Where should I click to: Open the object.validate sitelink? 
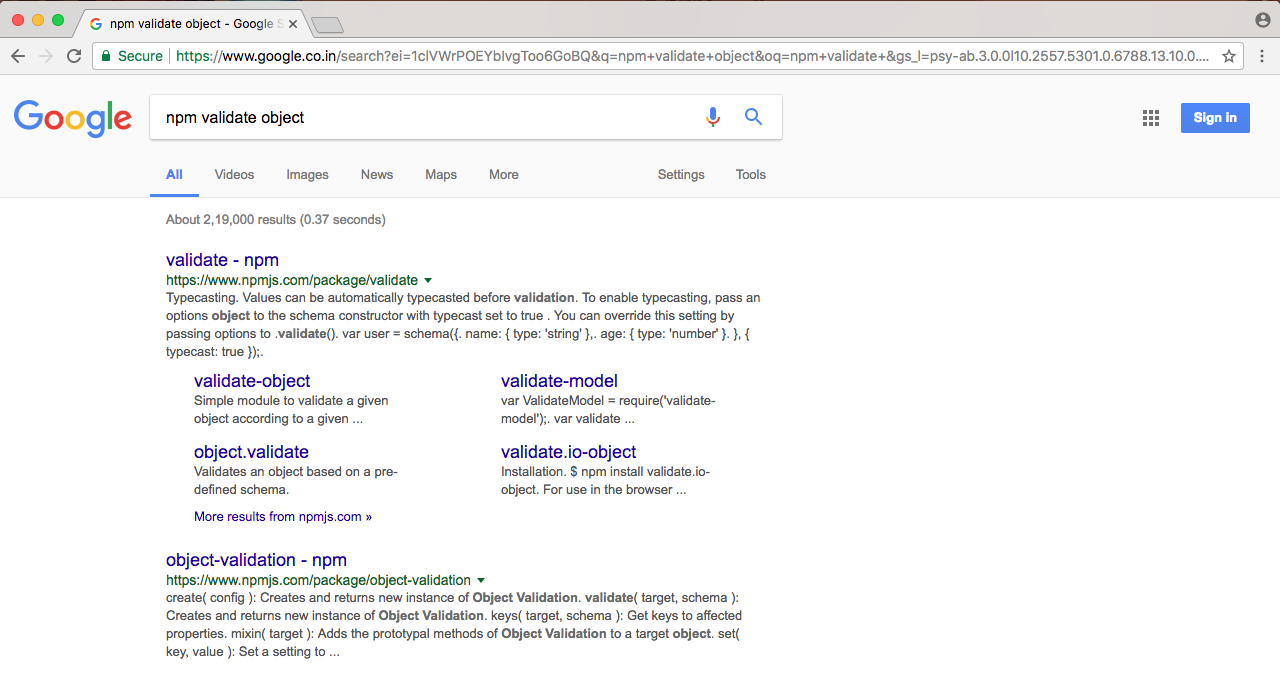pyautogui.click(x=251, y=452)
